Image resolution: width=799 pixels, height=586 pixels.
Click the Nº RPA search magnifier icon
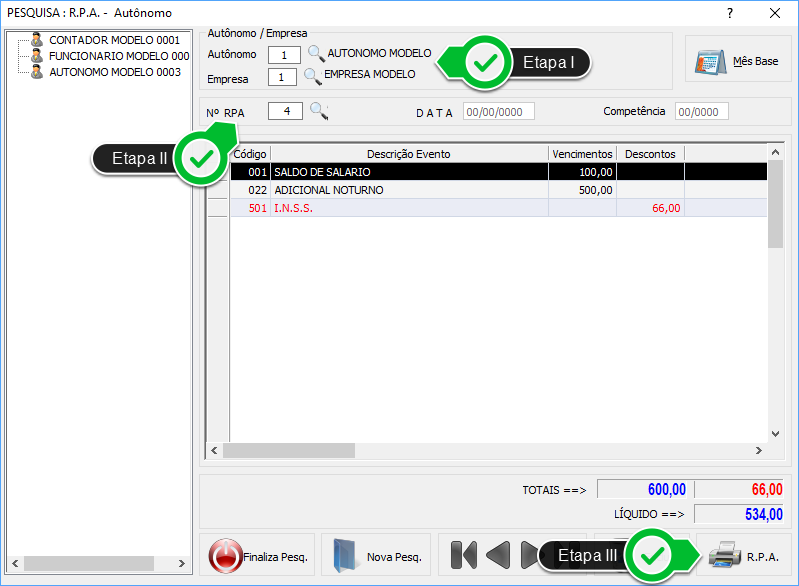pos(319,111)
